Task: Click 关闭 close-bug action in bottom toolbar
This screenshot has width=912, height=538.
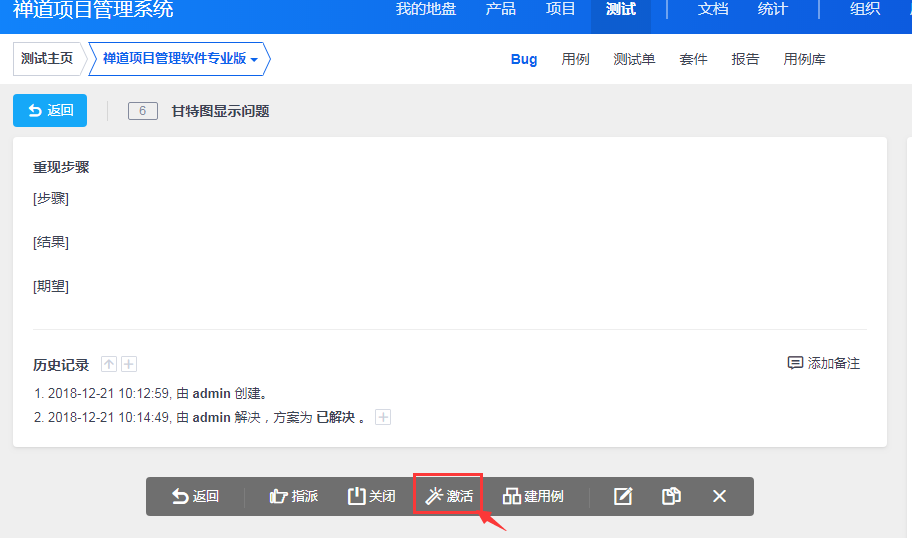Action: pos(372,496)
